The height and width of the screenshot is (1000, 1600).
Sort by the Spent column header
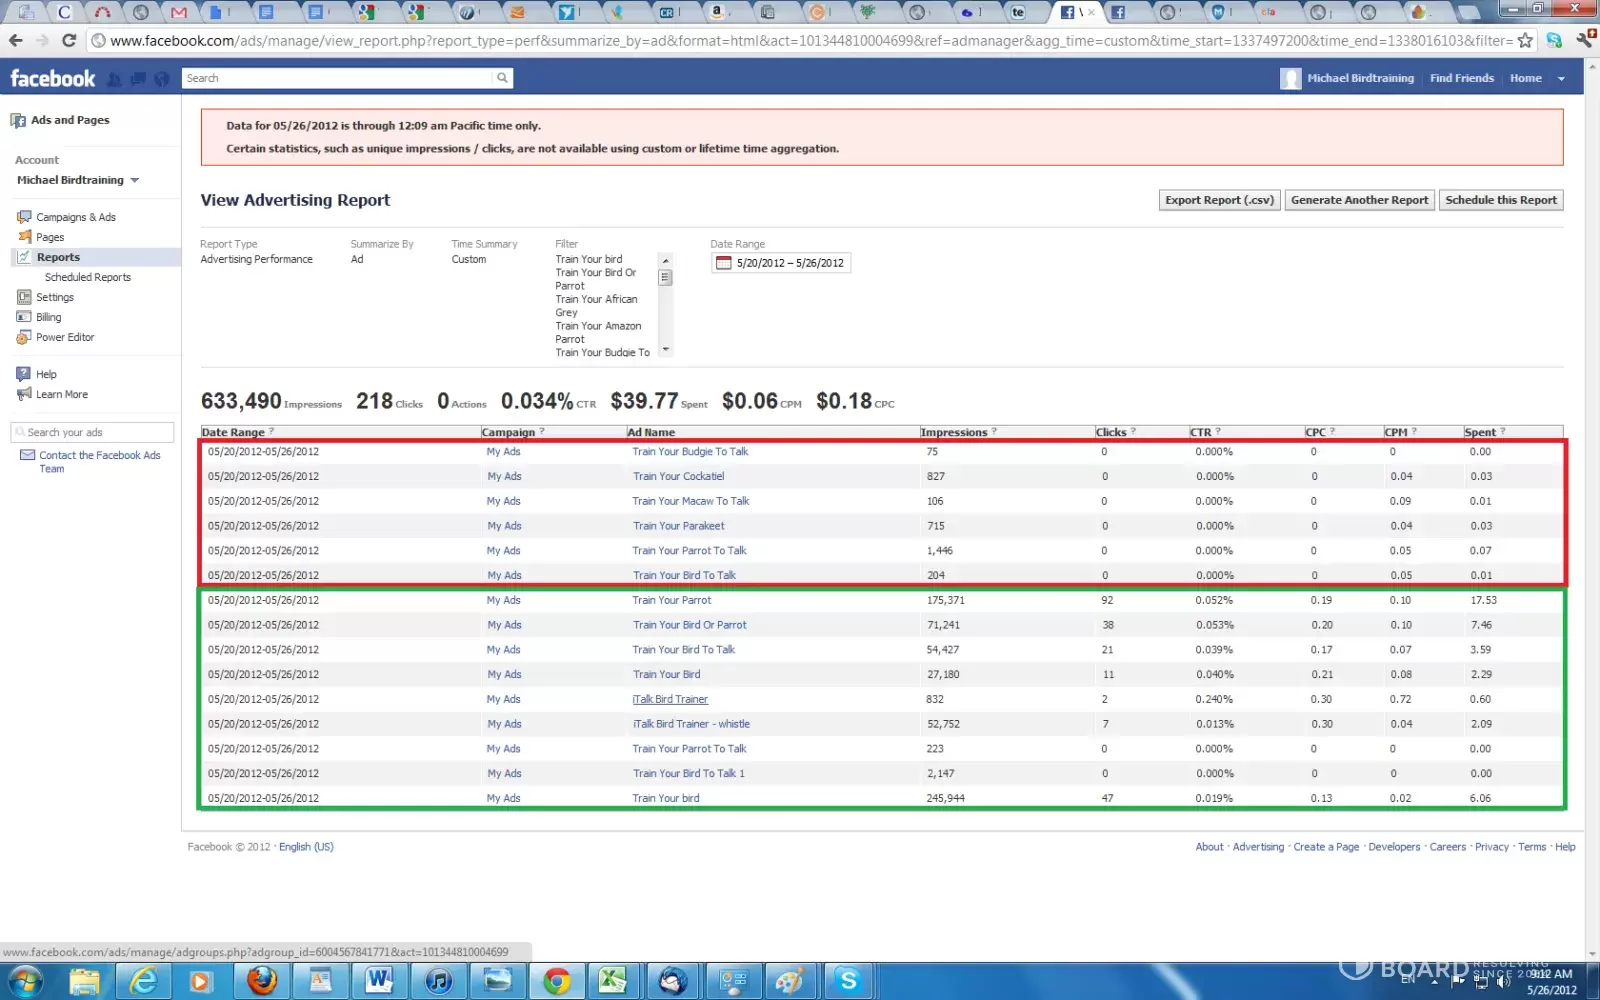1480,432
